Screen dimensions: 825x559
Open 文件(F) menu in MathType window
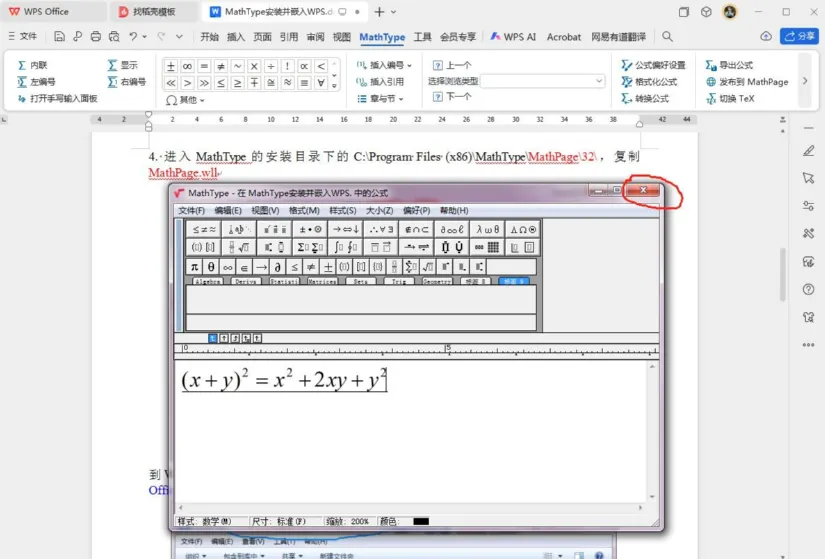[191, 211]
